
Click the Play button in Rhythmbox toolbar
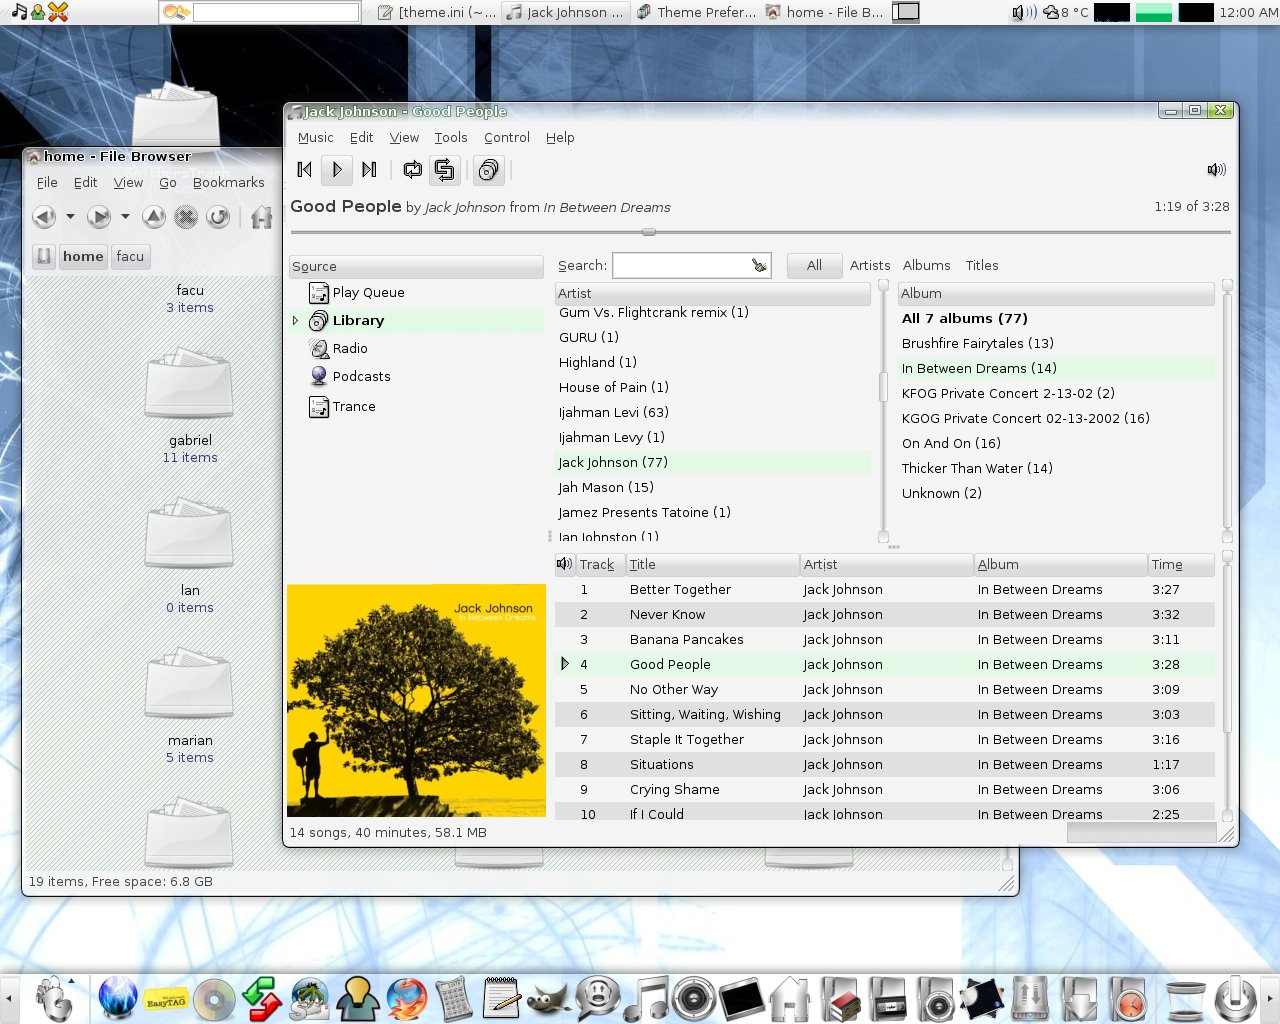point(337,170)
